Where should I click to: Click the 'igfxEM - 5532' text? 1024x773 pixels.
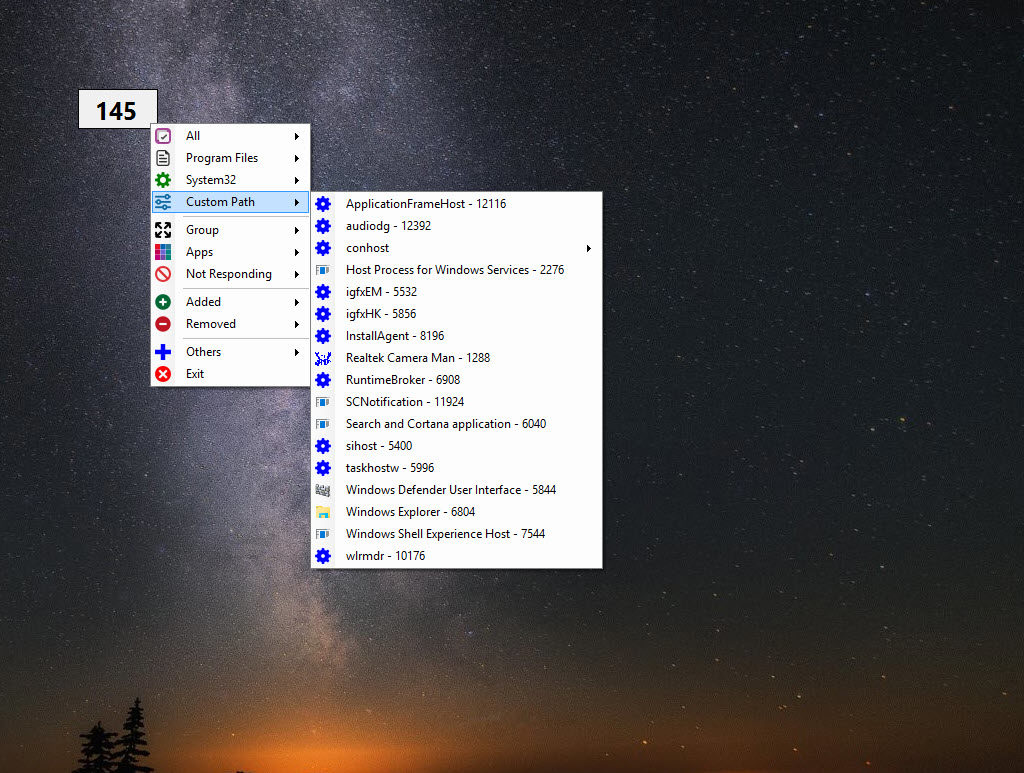click(x=381, y=292)
